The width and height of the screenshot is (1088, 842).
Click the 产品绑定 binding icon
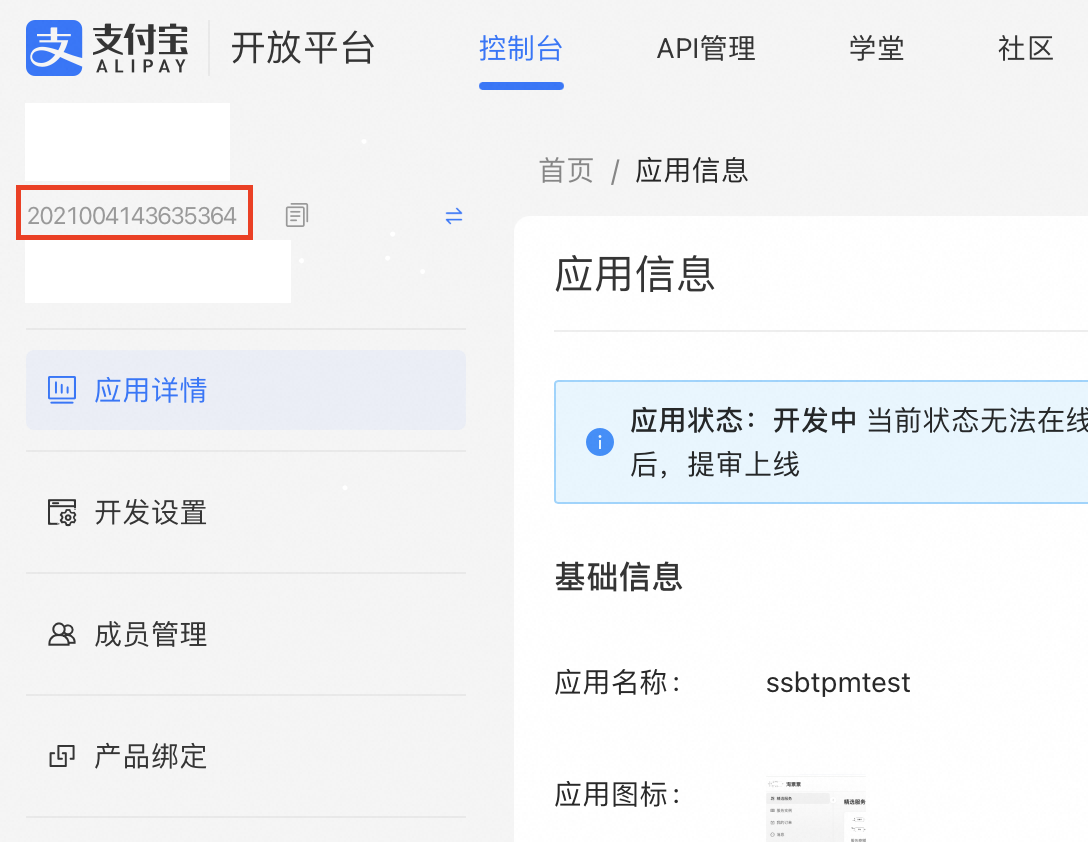point(62,757)
